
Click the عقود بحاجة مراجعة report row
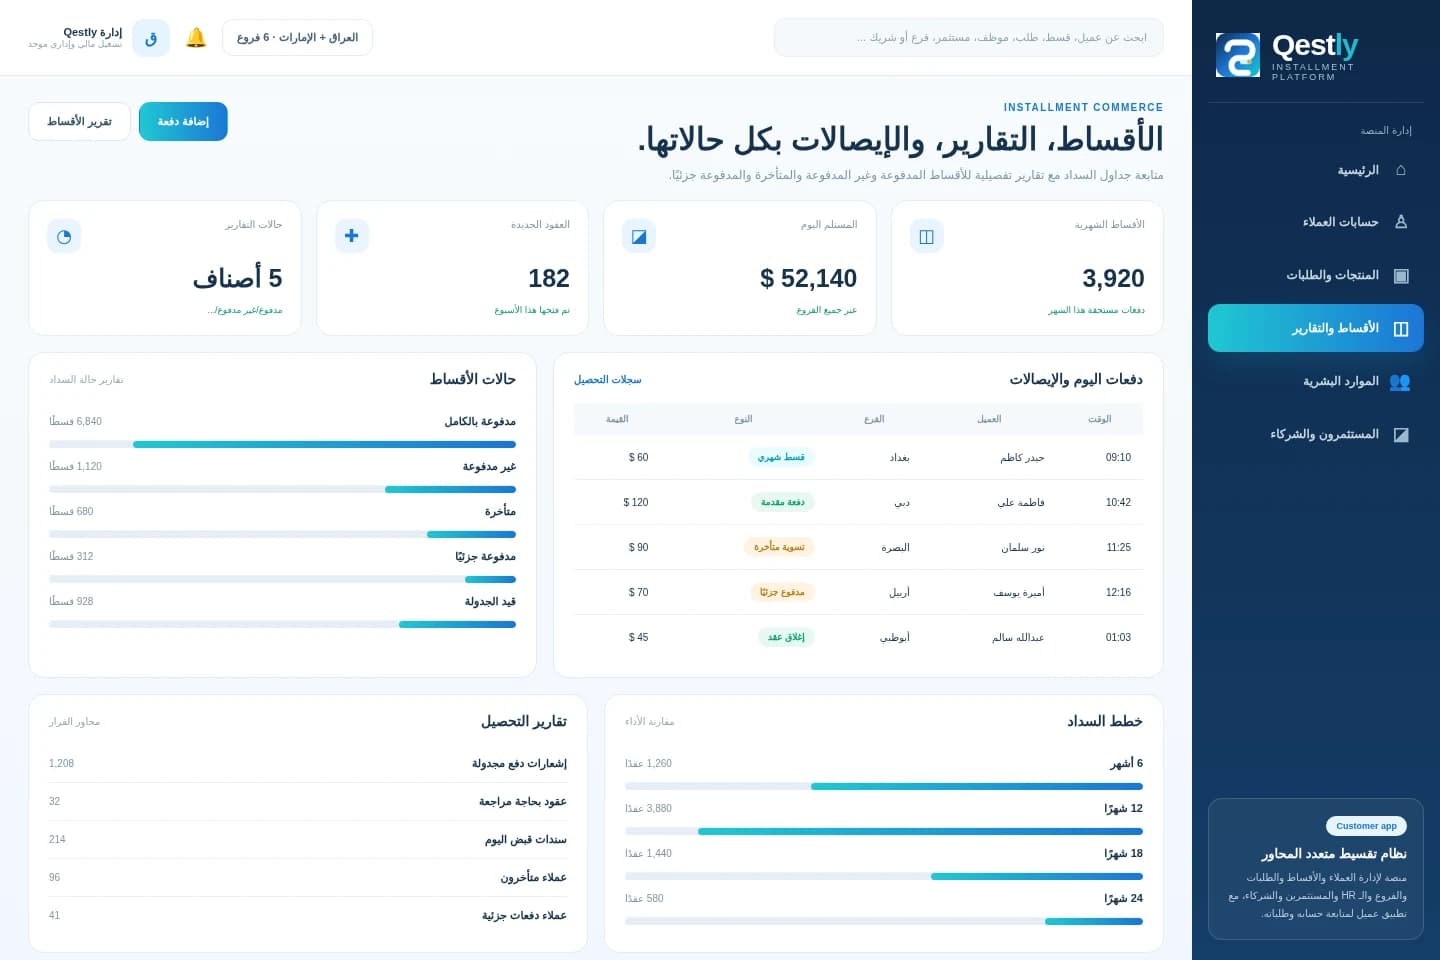point(308,802)
